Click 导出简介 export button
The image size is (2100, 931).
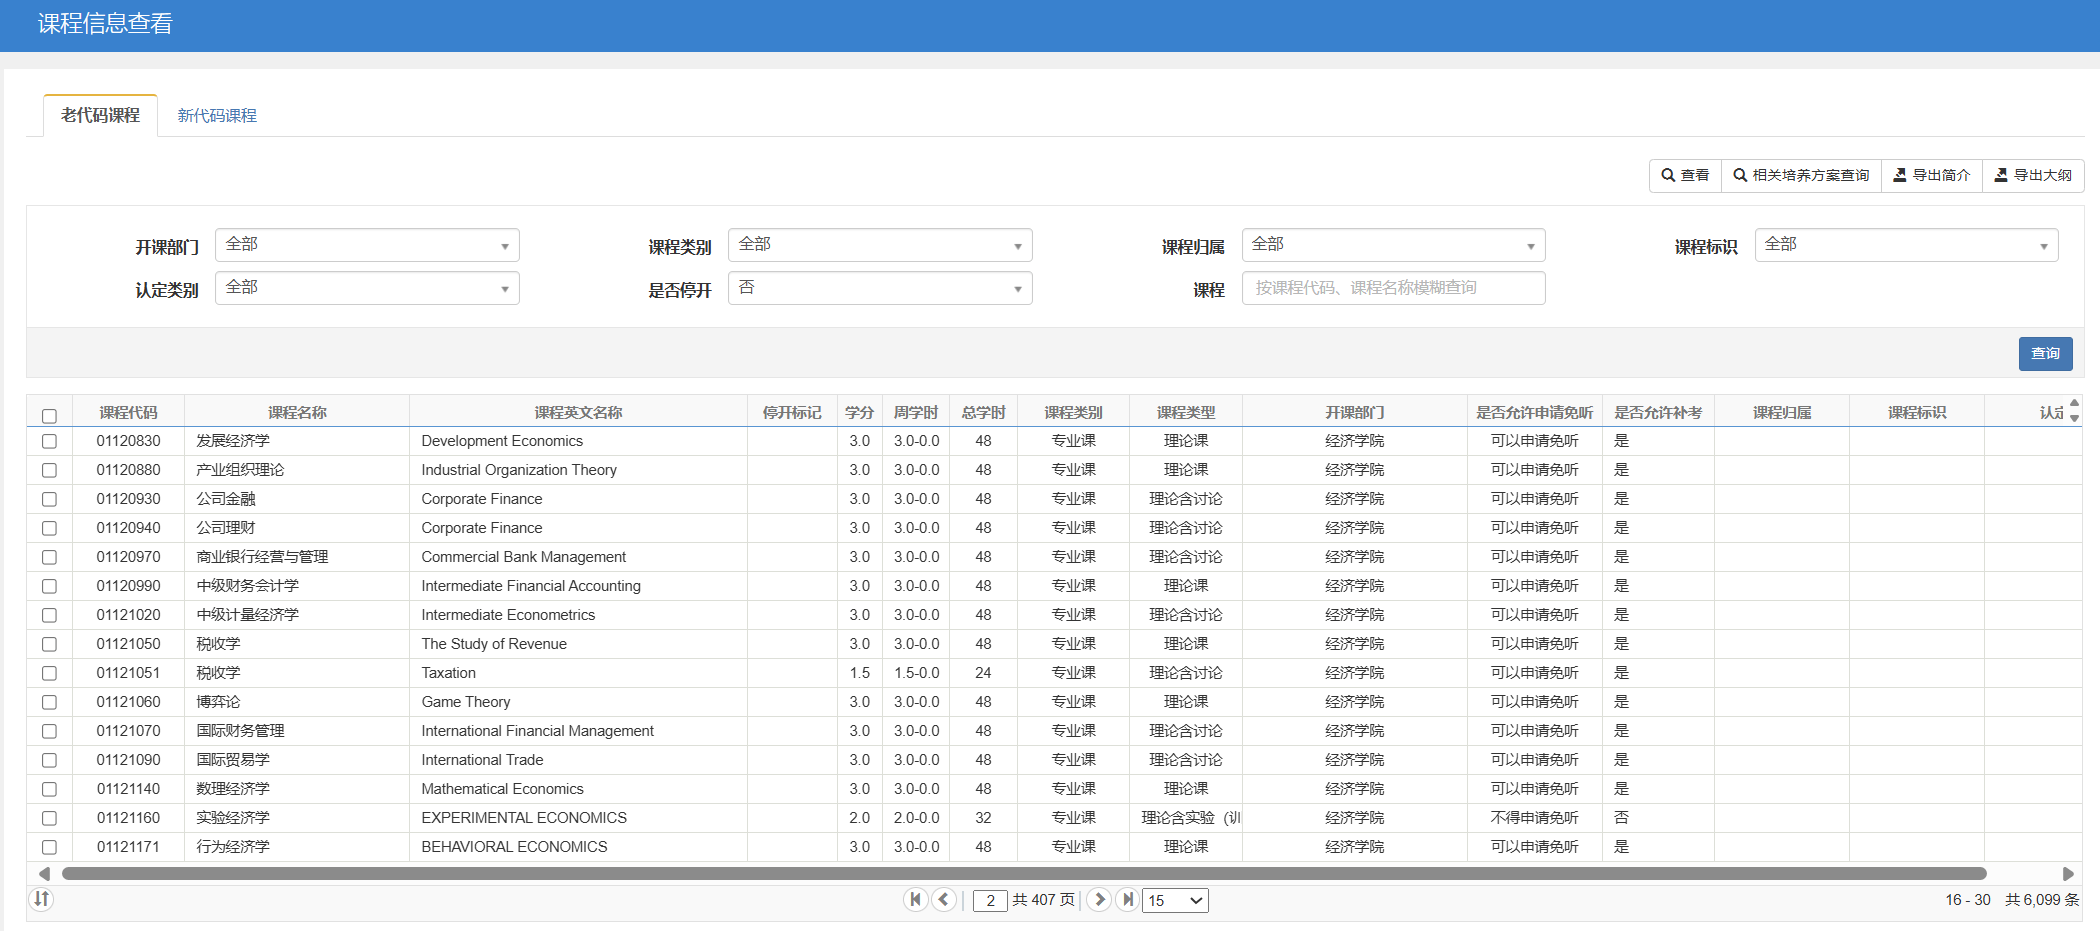pos(1931,175)
